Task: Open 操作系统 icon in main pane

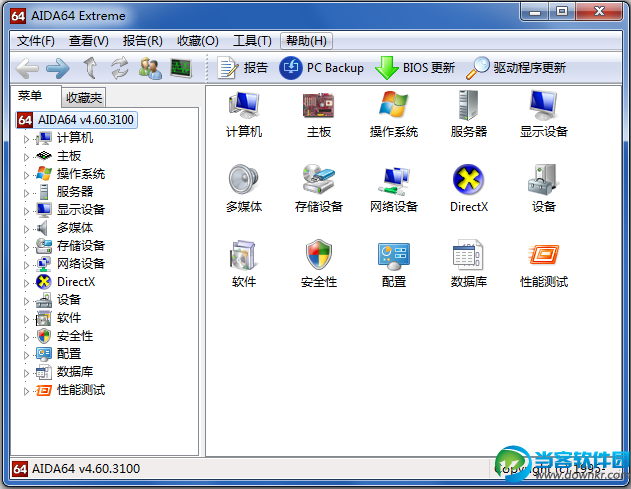Action: tap(394, 115)
